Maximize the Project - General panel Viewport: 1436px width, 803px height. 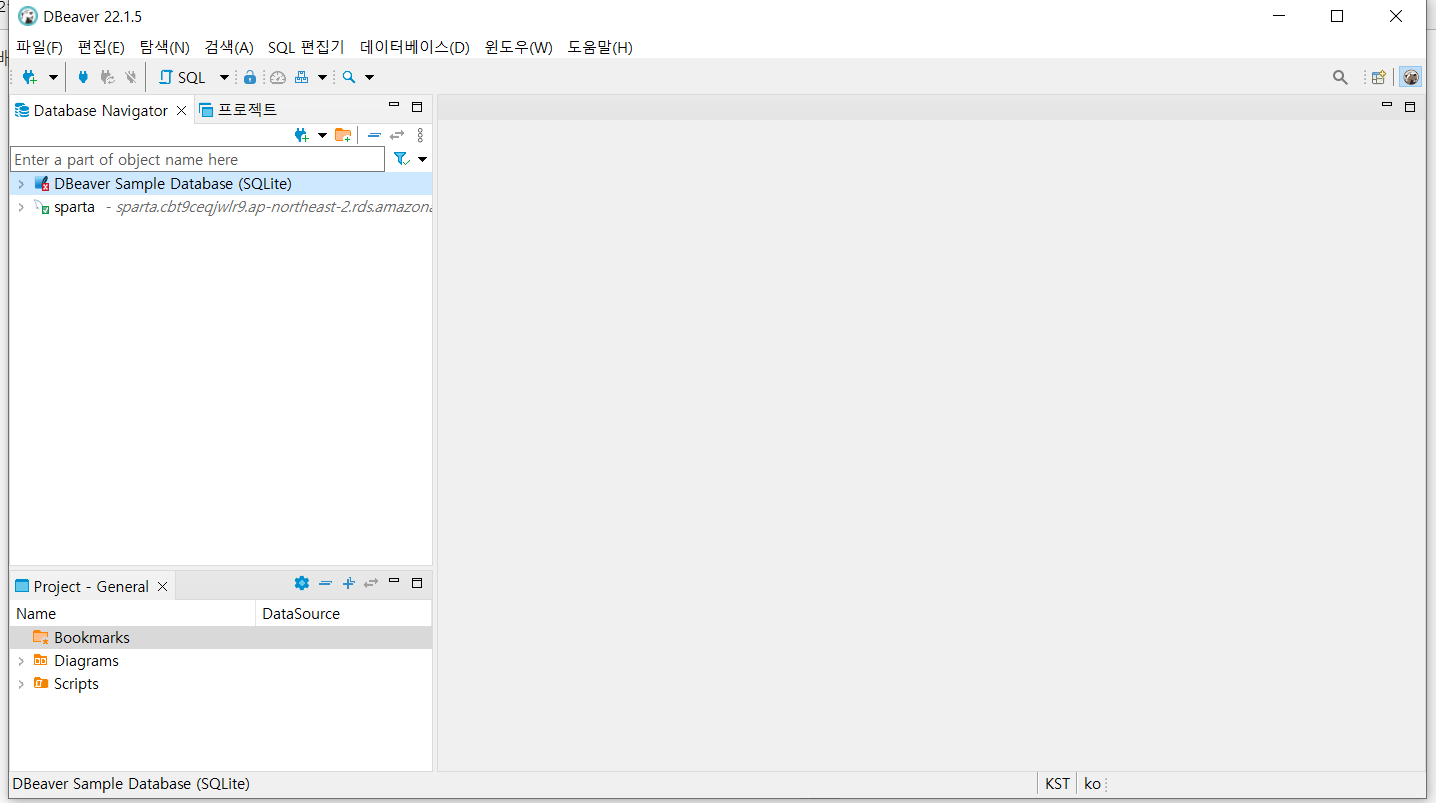tap(417, 582)
